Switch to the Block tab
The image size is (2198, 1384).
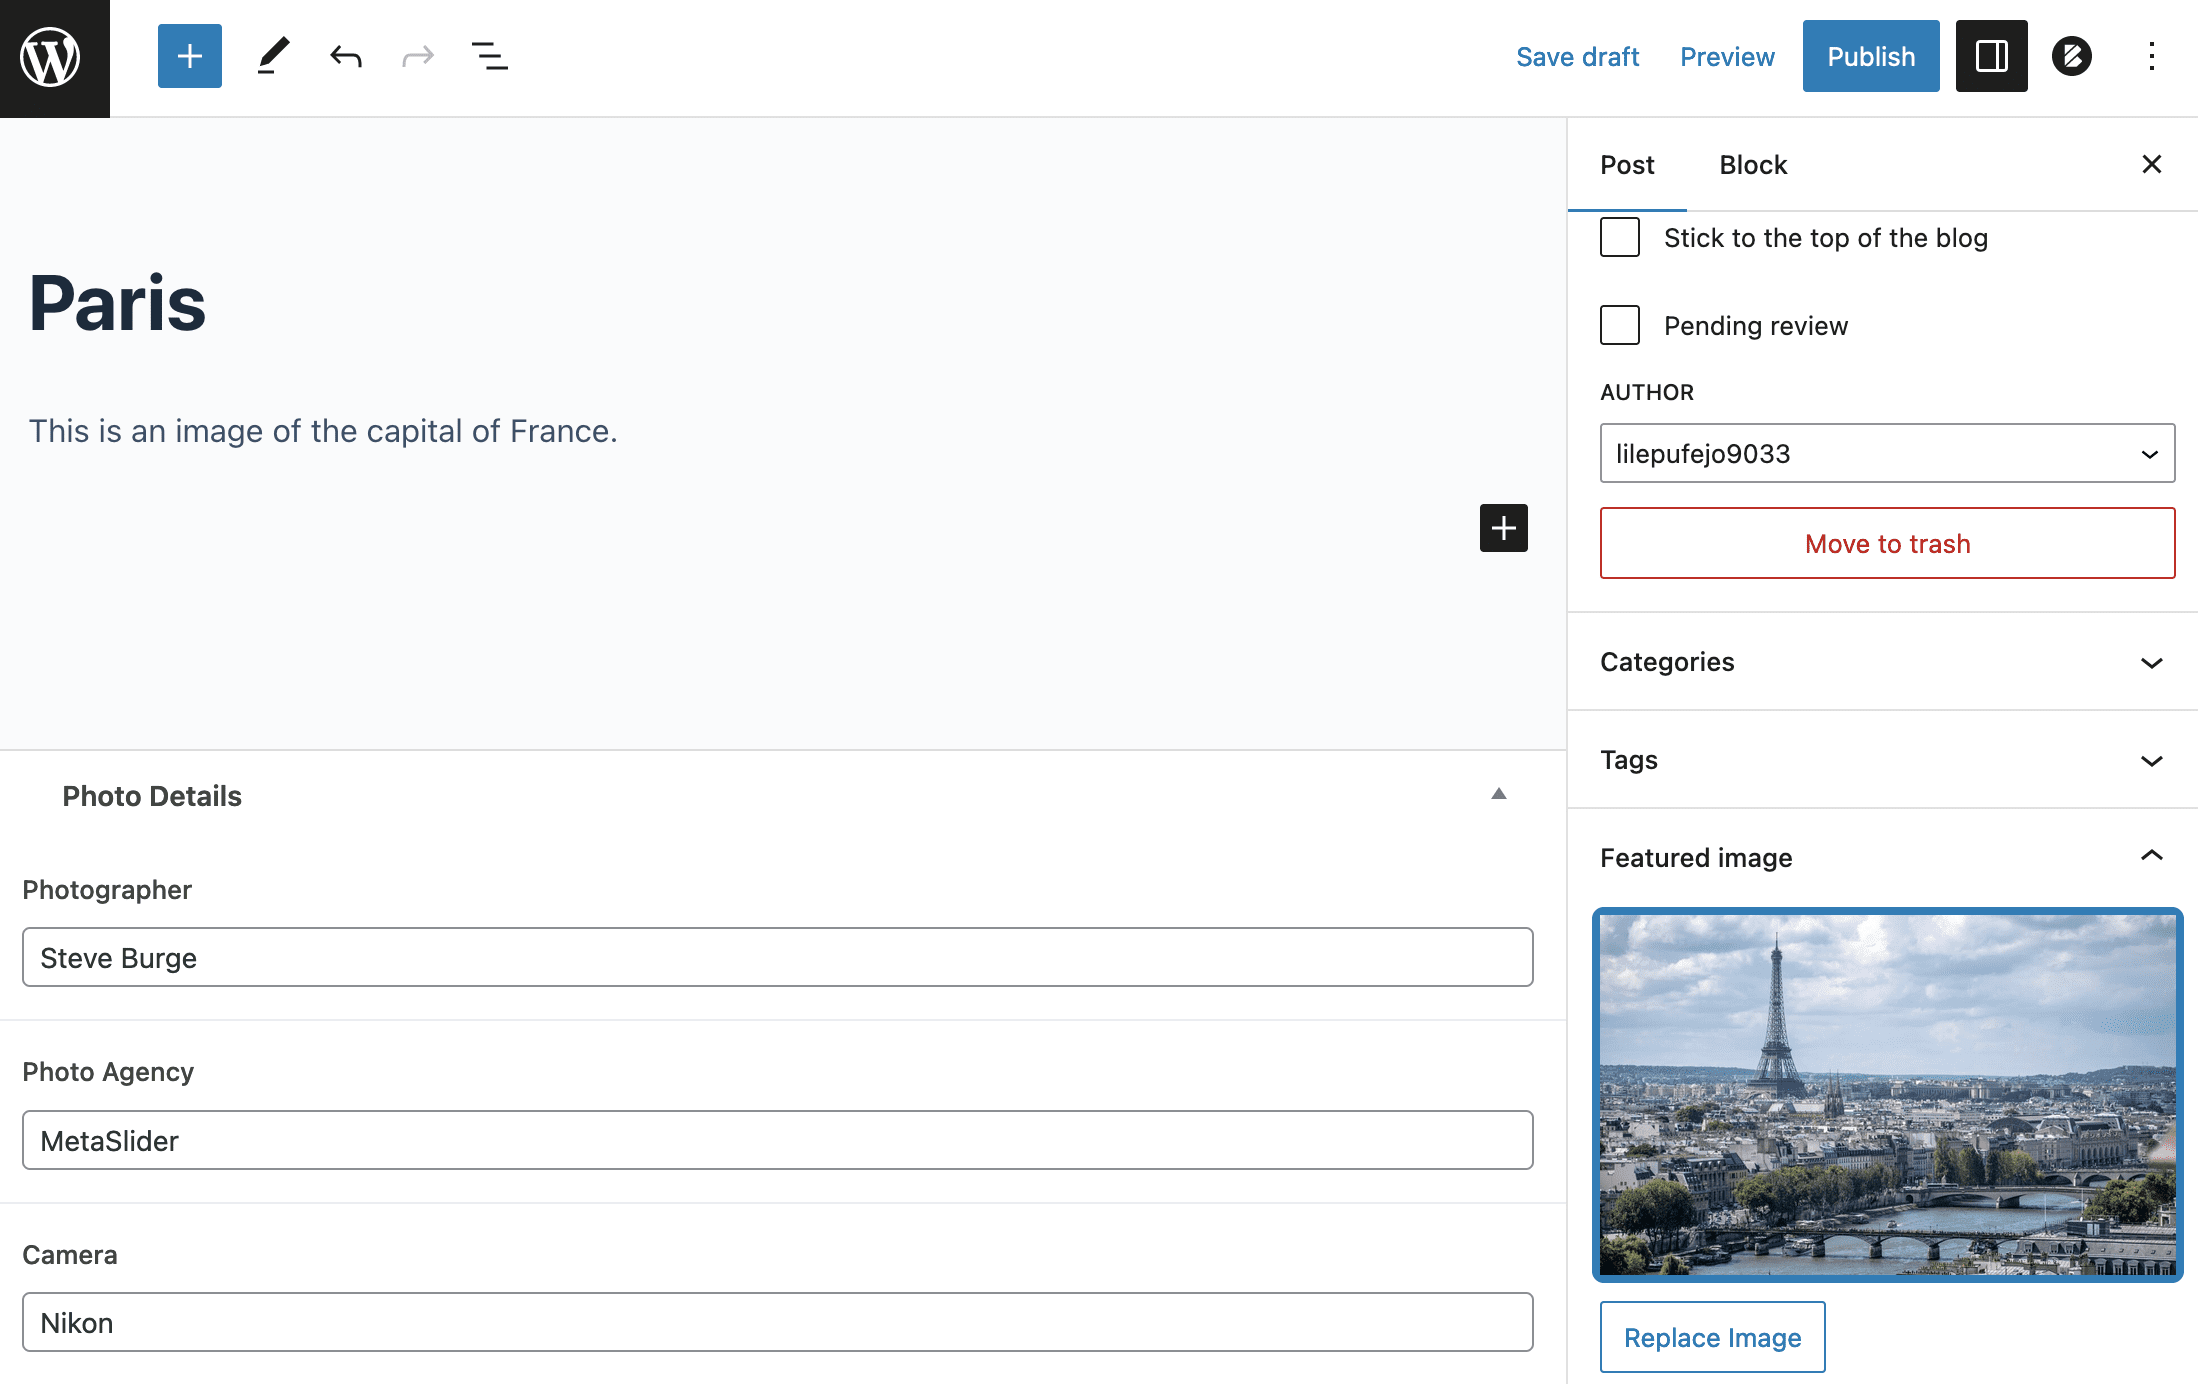point(1752,165)
